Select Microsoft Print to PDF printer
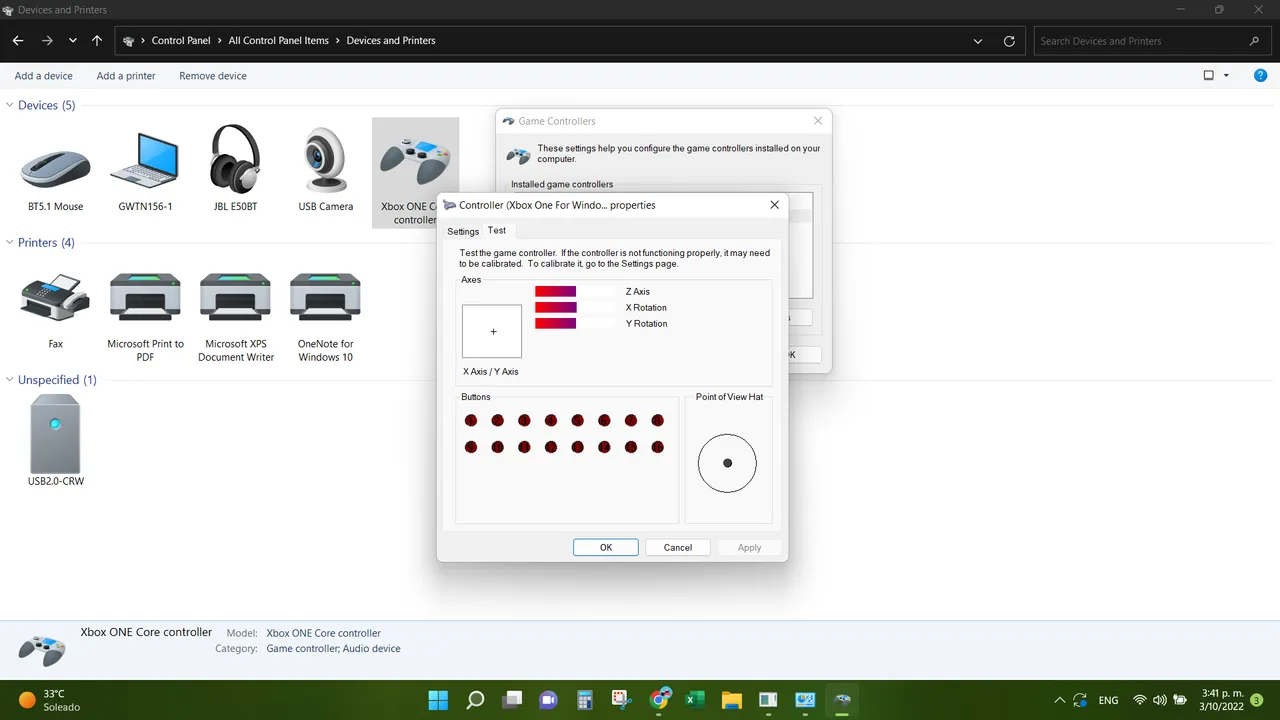 tap(145, 315)
